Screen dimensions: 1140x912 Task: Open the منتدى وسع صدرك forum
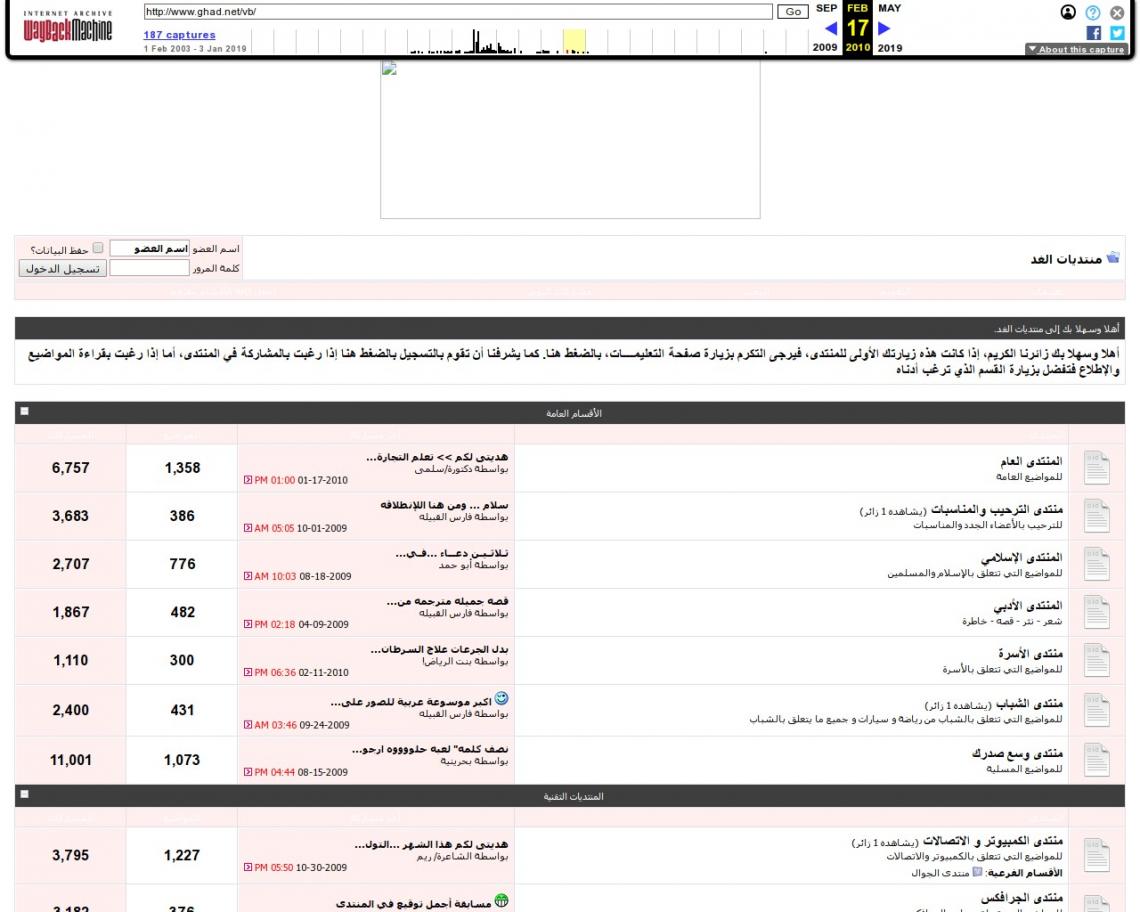click(1017, 753)
